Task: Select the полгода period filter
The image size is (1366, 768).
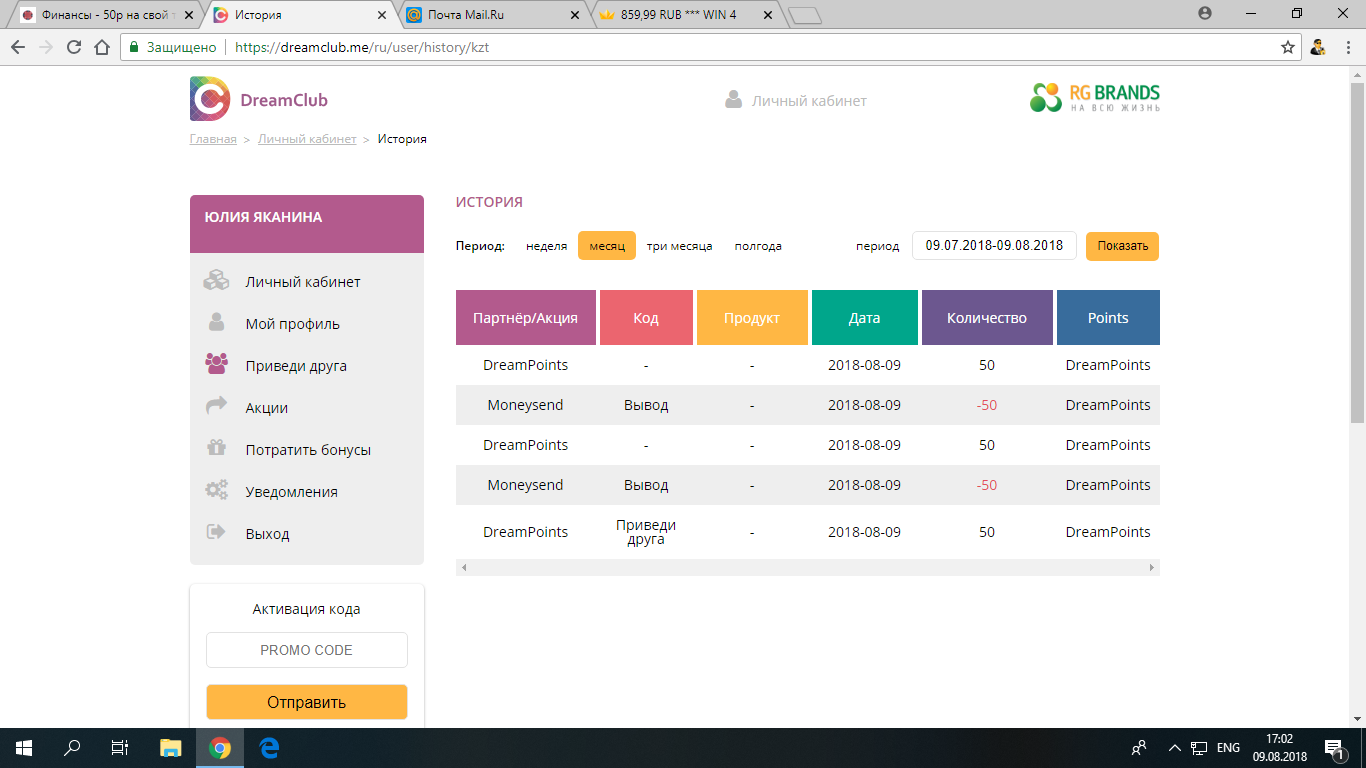Action: click(x=758, y=246)
